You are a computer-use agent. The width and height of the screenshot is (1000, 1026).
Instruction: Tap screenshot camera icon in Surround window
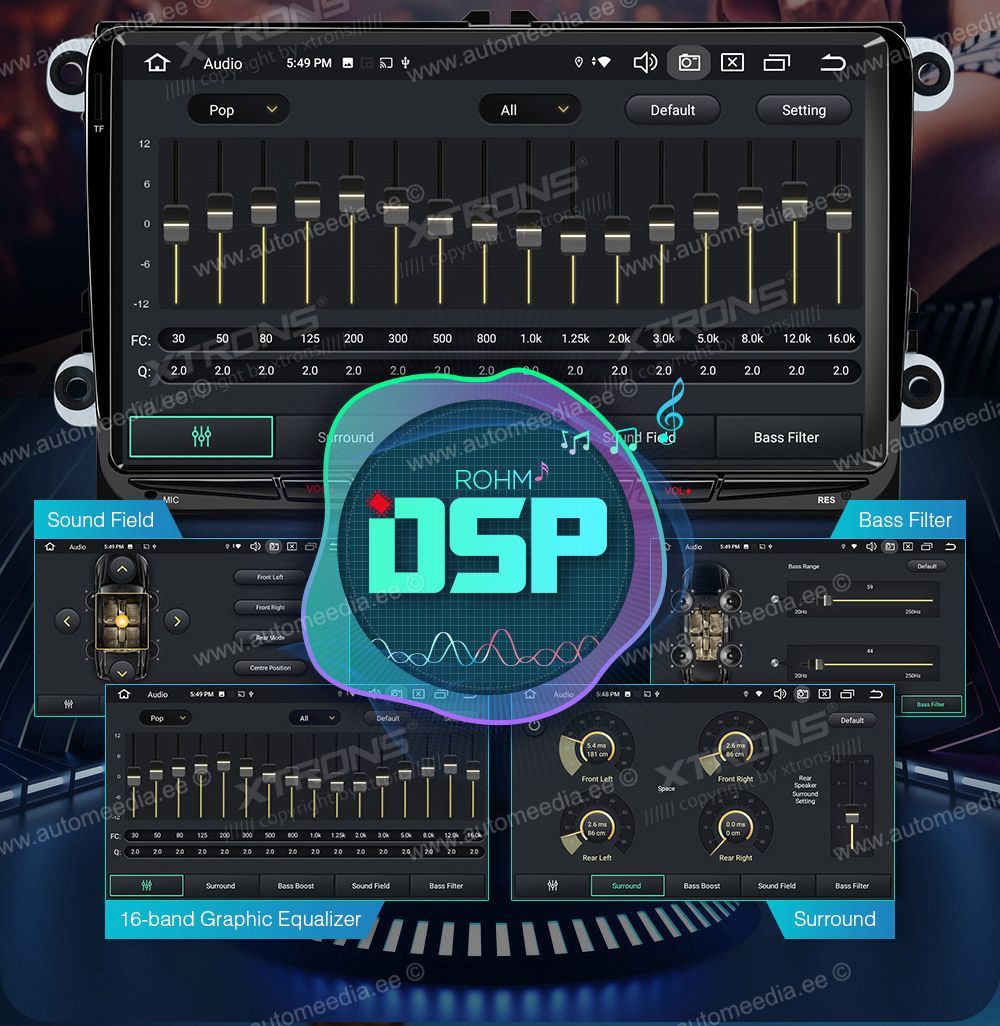(802, 694)
